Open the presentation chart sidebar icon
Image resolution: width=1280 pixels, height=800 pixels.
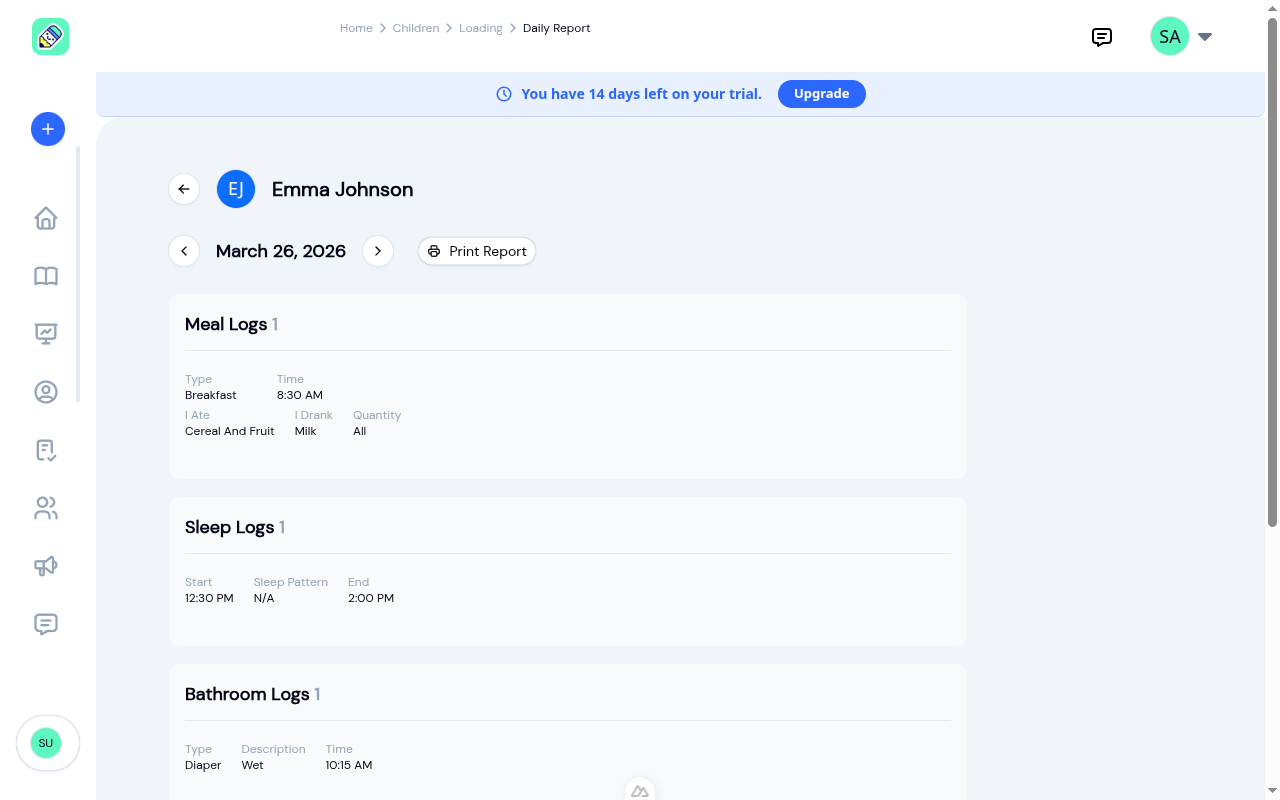coord(46,334)
